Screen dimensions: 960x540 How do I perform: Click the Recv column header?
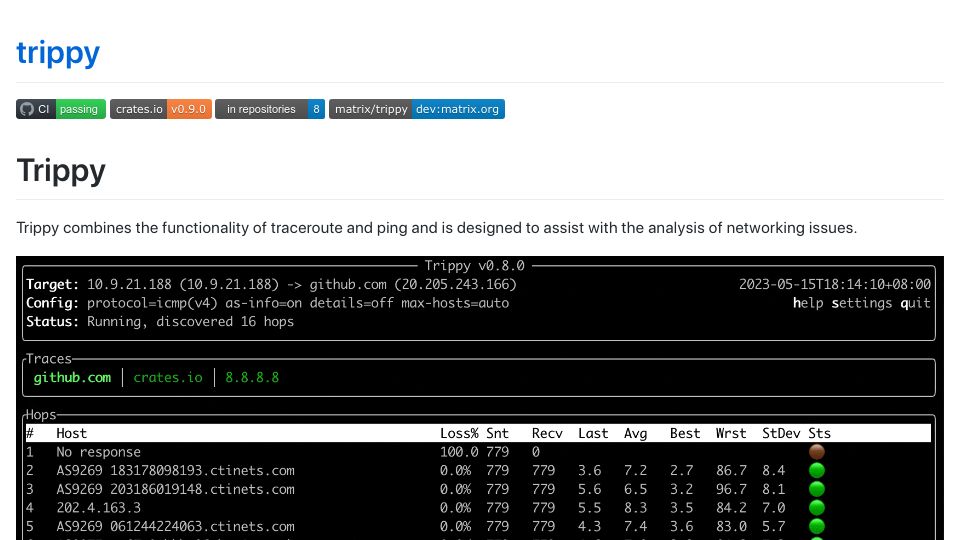[547, 433]
